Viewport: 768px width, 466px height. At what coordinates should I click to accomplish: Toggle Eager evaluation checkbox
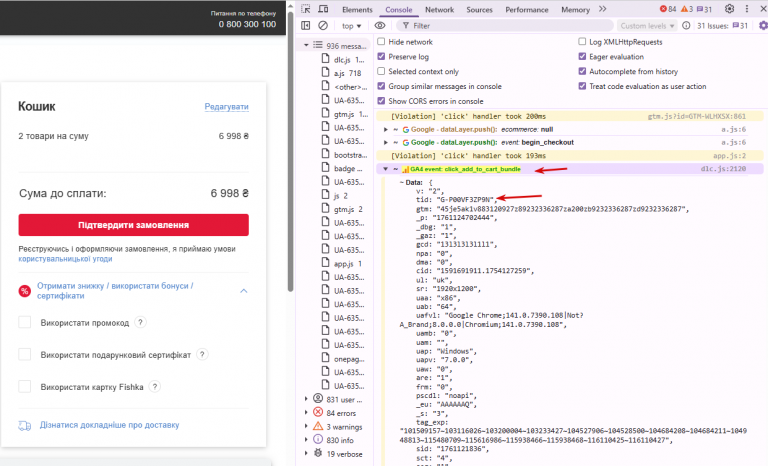(x=582, y=56)
